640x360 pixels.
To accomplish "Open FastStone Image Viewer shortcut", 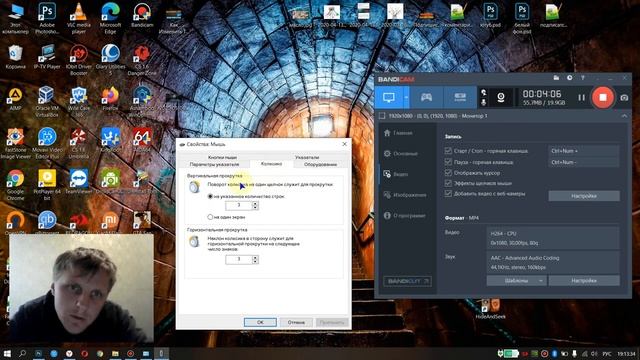I will click(x=16, y=143).
